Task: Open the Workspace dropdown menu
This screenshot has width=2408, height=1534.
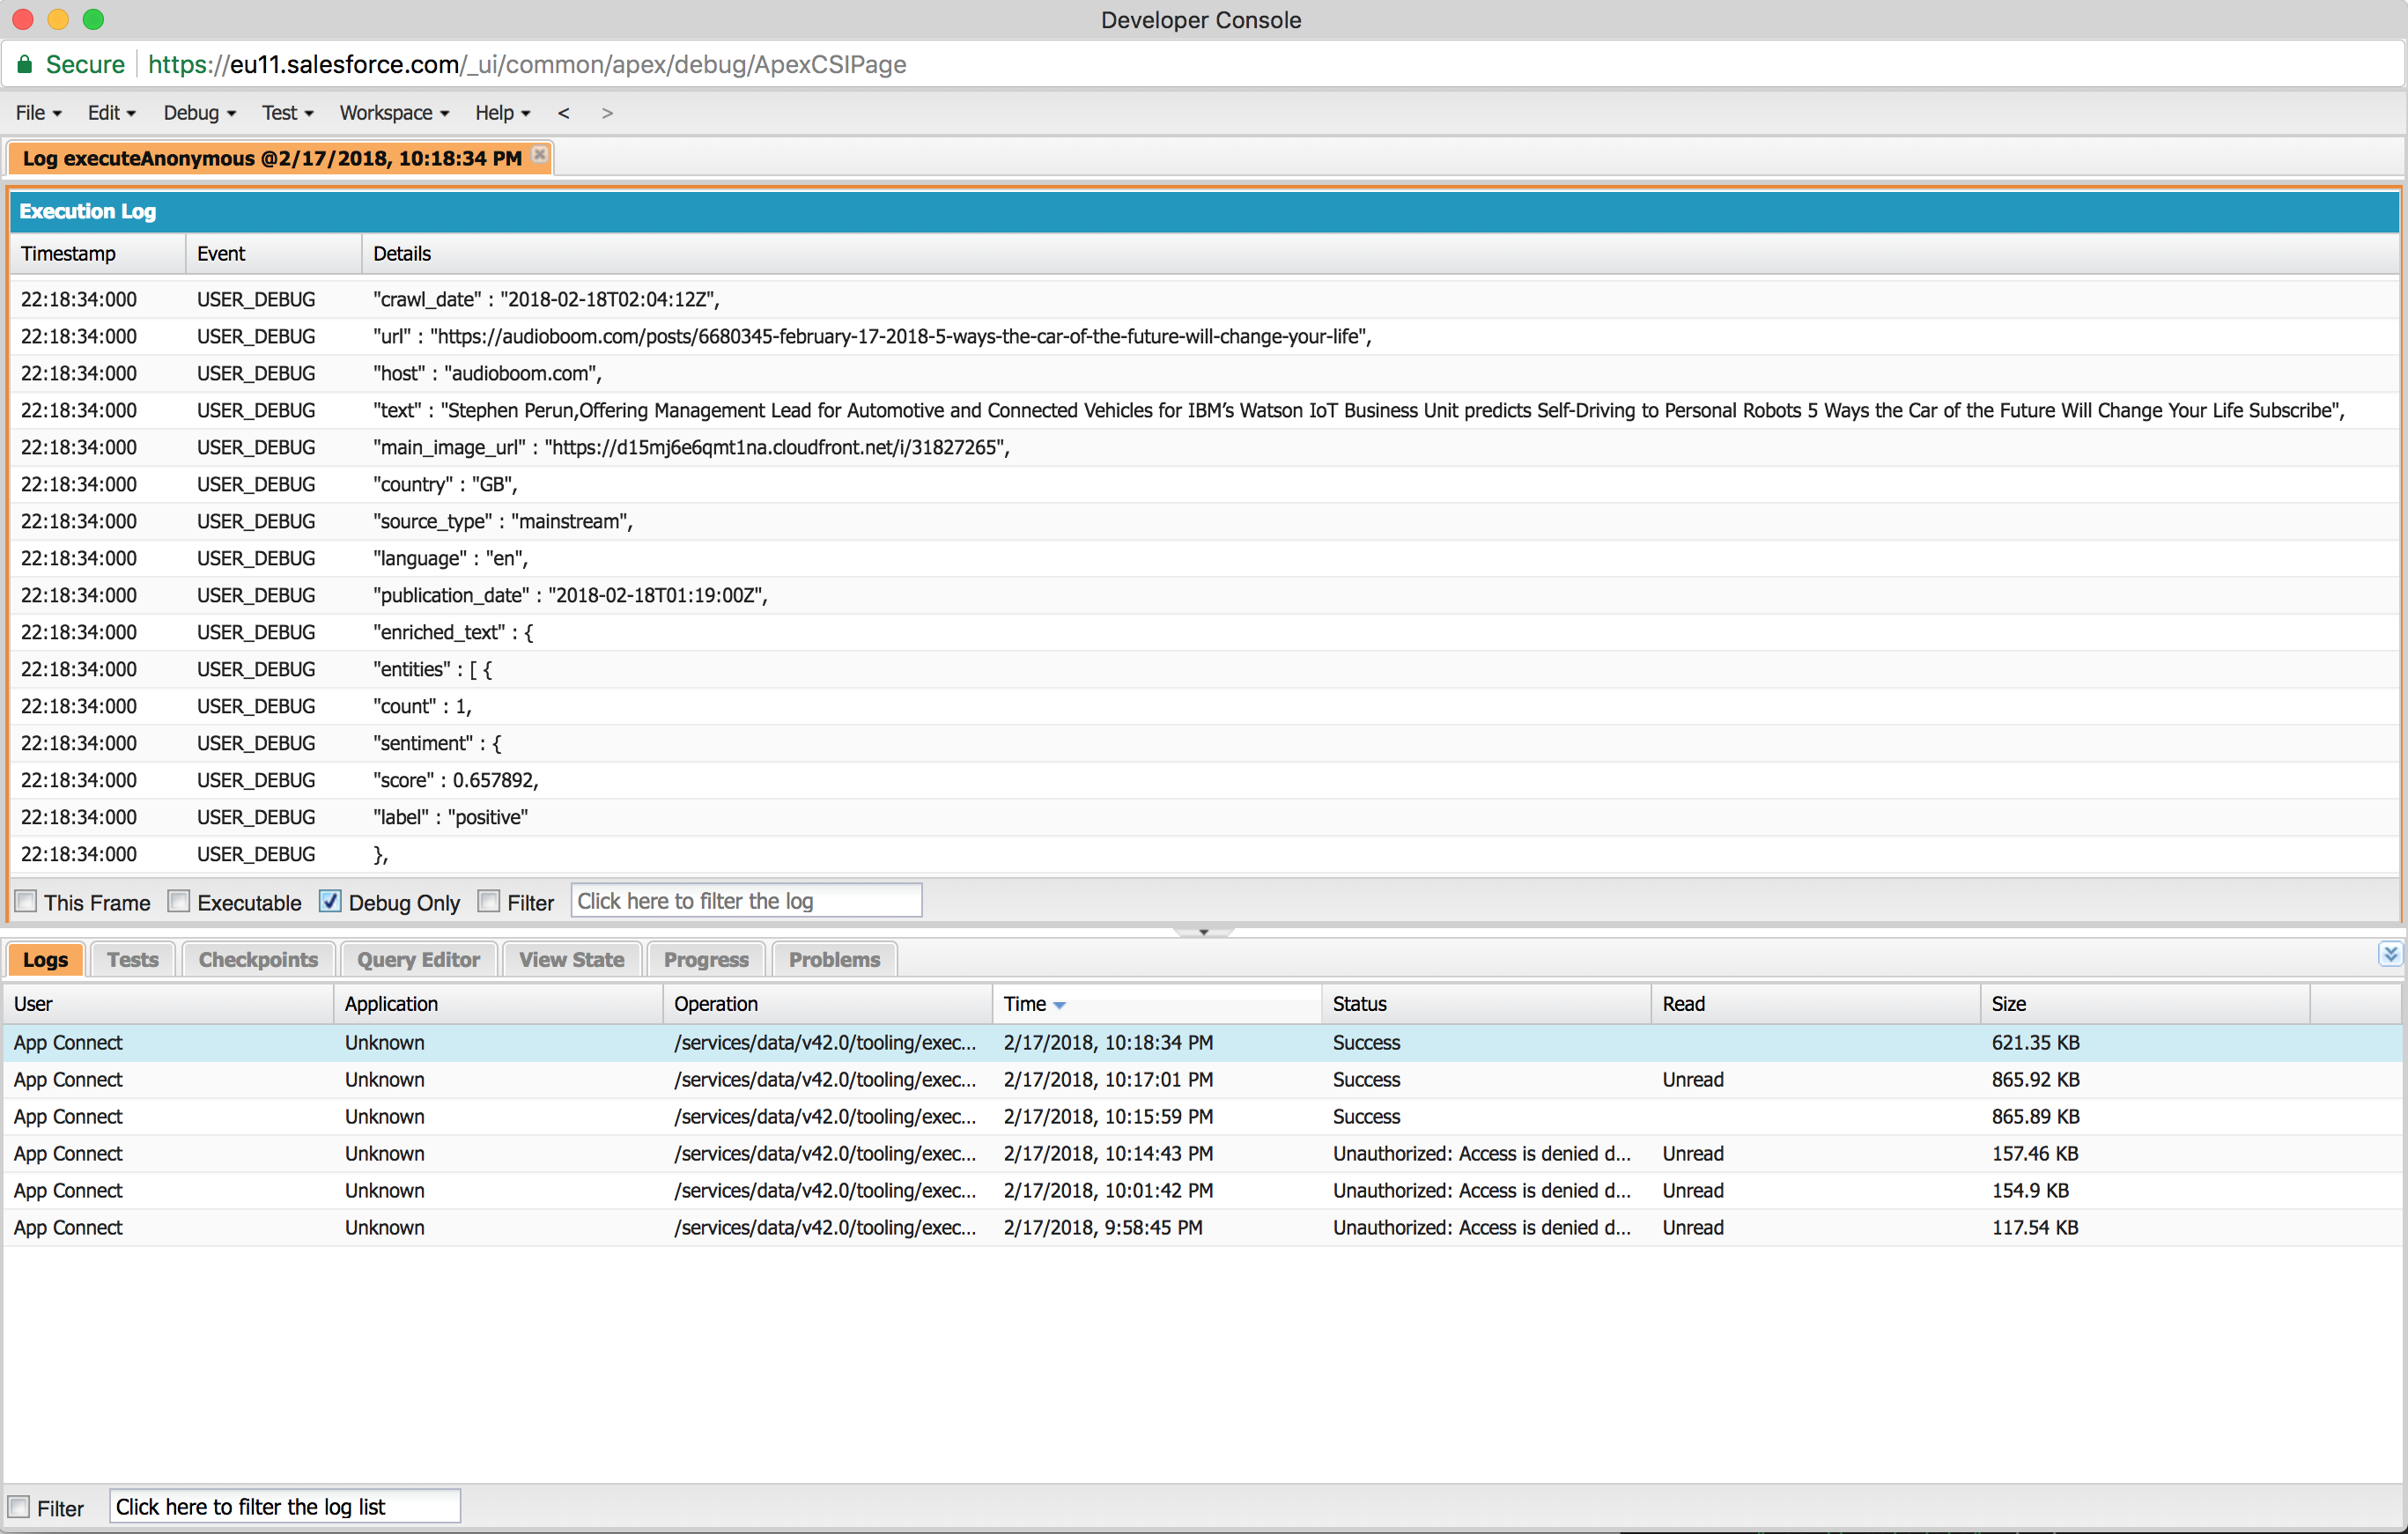Action: click(394, 113)
